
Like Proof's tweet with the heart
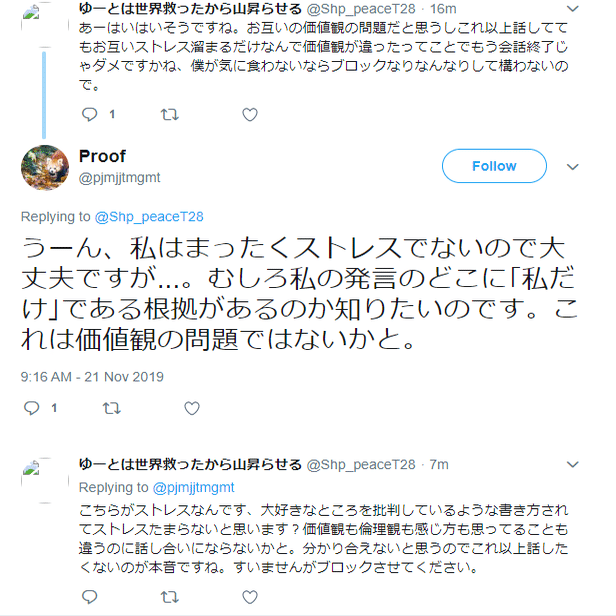coord(192,408)
